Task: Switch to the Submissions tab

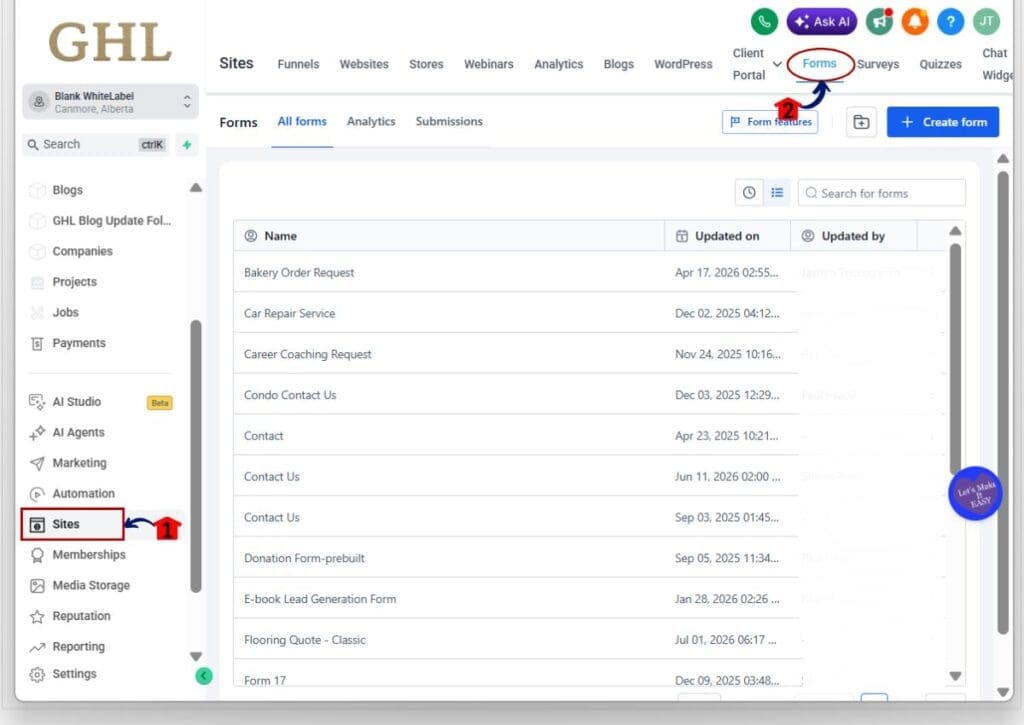Action: click(449, 121)
